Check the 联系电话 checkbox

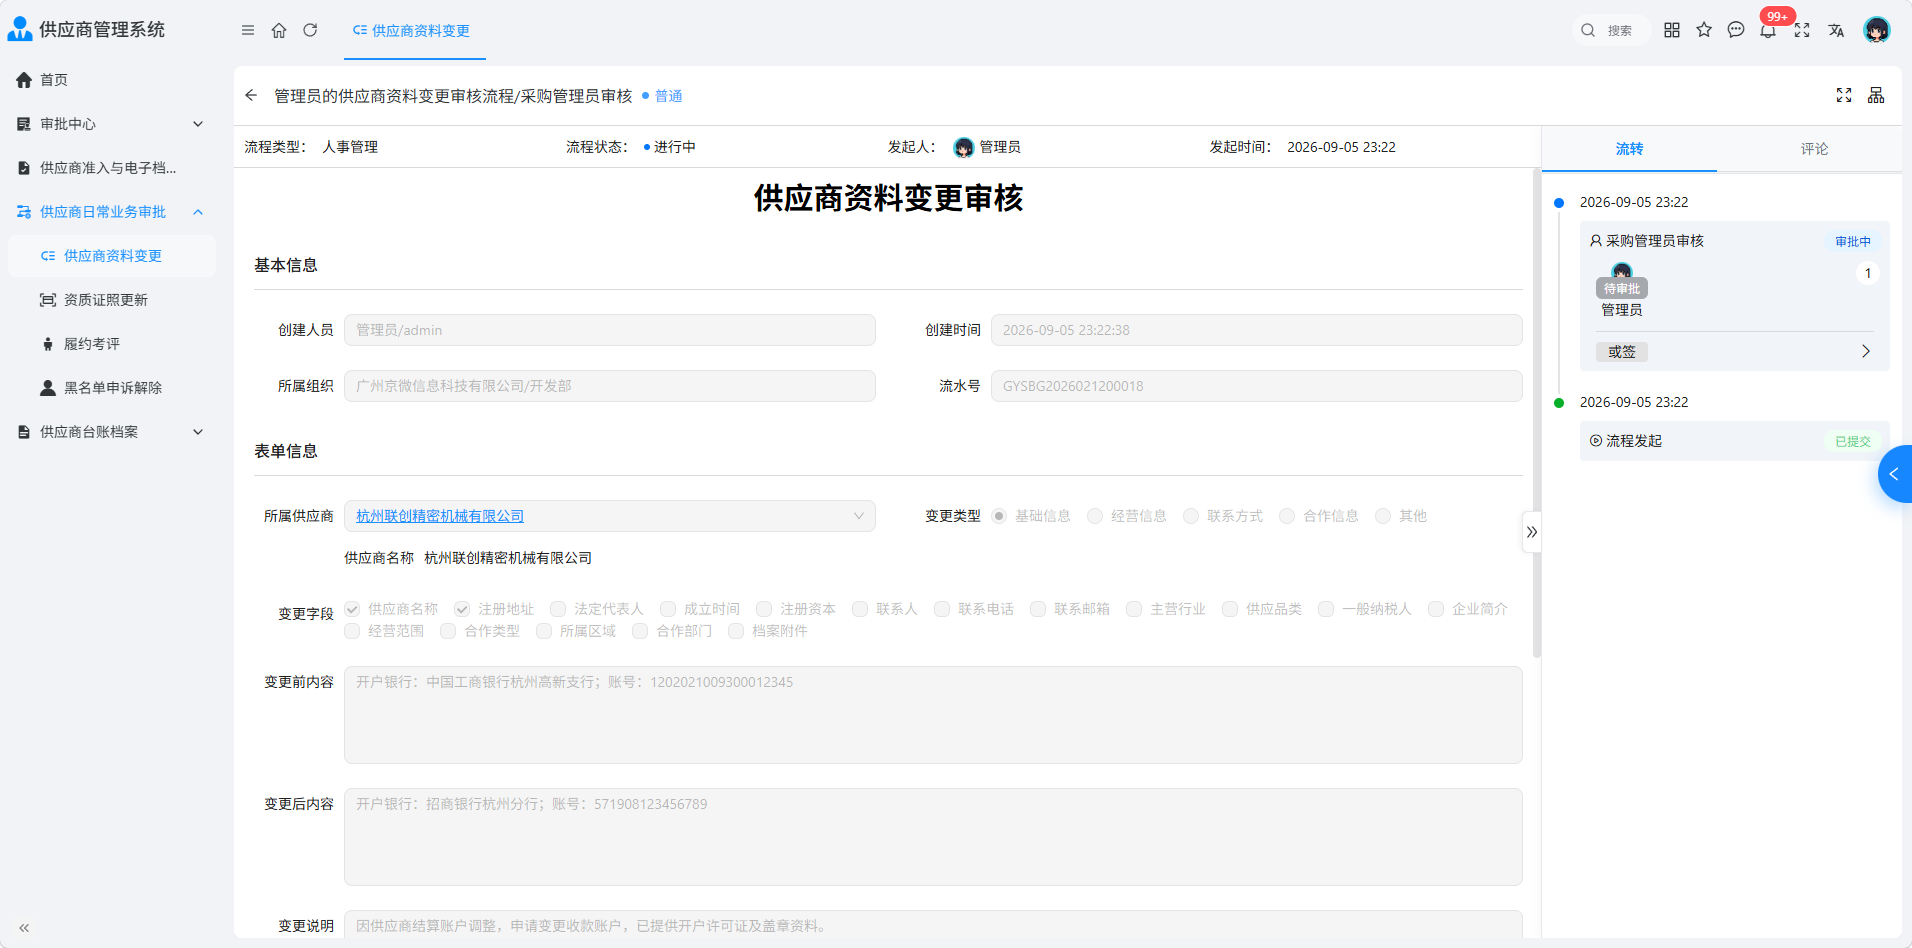click(x=942, y=609)
